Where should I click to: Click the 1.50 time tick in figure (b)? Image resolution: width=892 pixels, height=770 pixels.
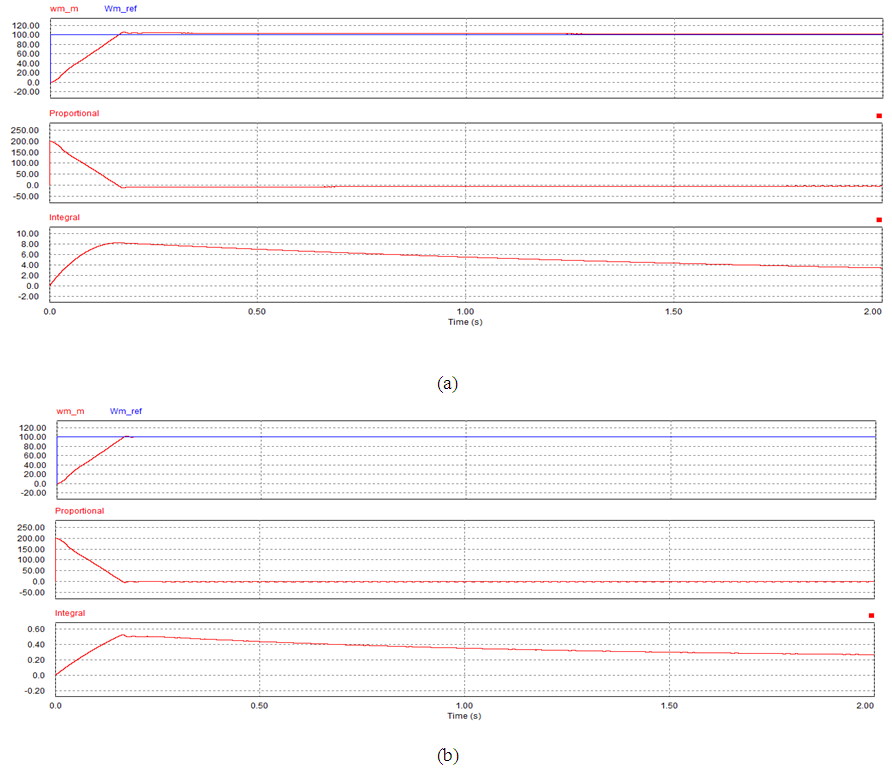point(669,705)
